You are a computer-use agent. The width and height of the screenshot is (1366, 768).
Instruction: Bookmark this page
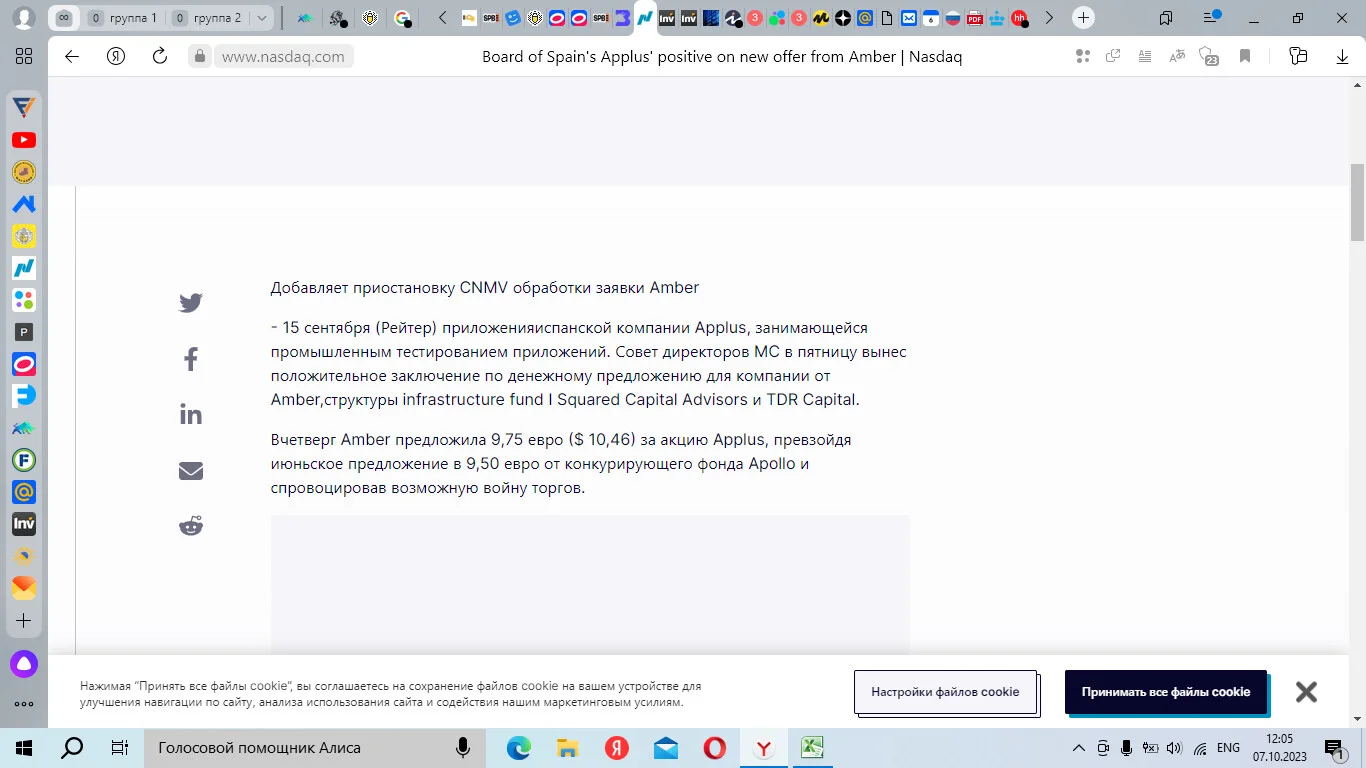pos(1245,56)
